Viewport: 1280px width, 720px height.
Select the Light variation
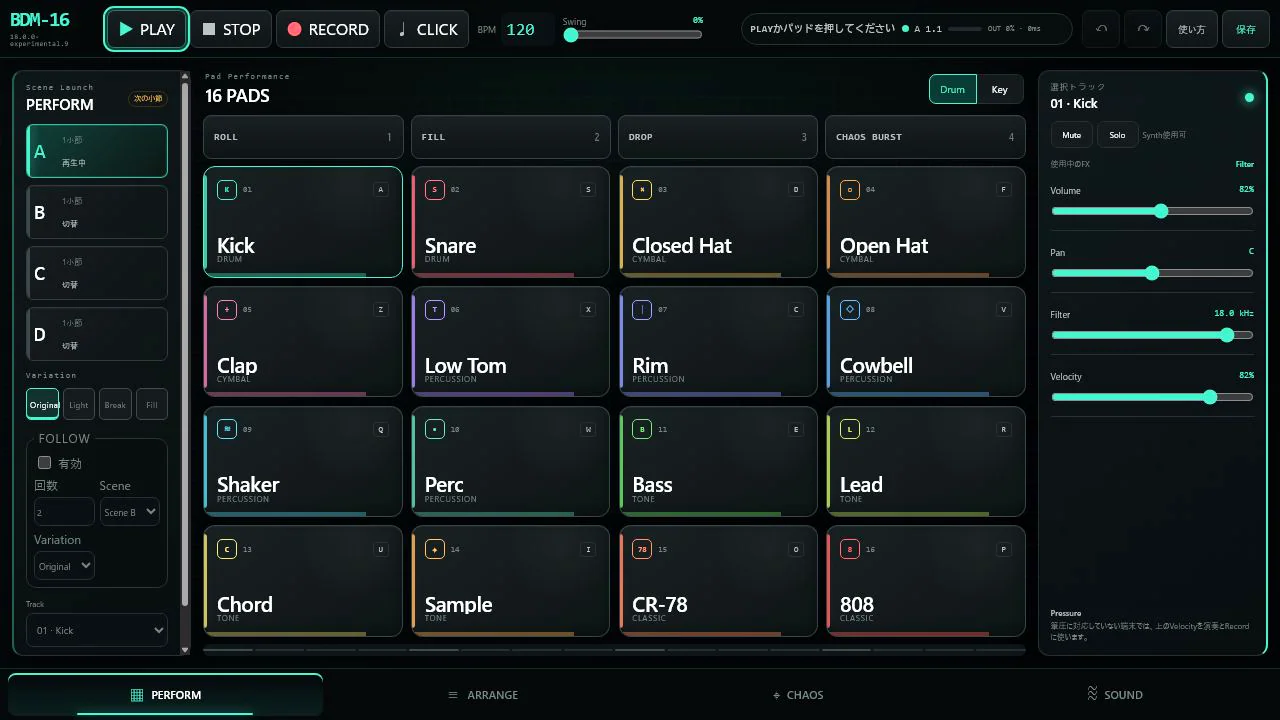(79, 404)
